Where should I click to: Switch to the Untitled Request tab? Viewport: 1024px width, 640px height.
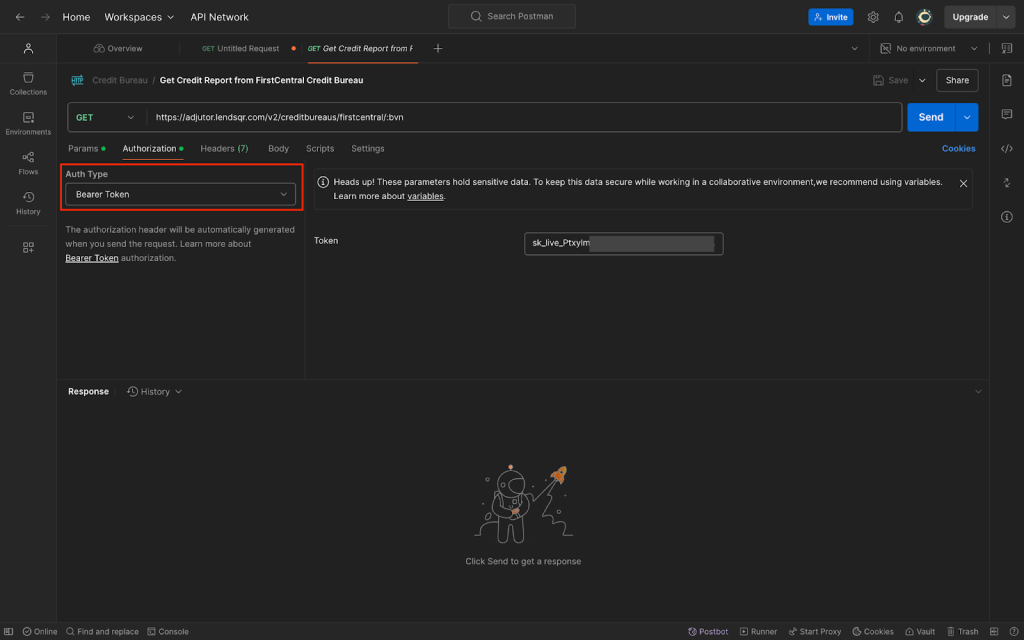coord(240,48)
